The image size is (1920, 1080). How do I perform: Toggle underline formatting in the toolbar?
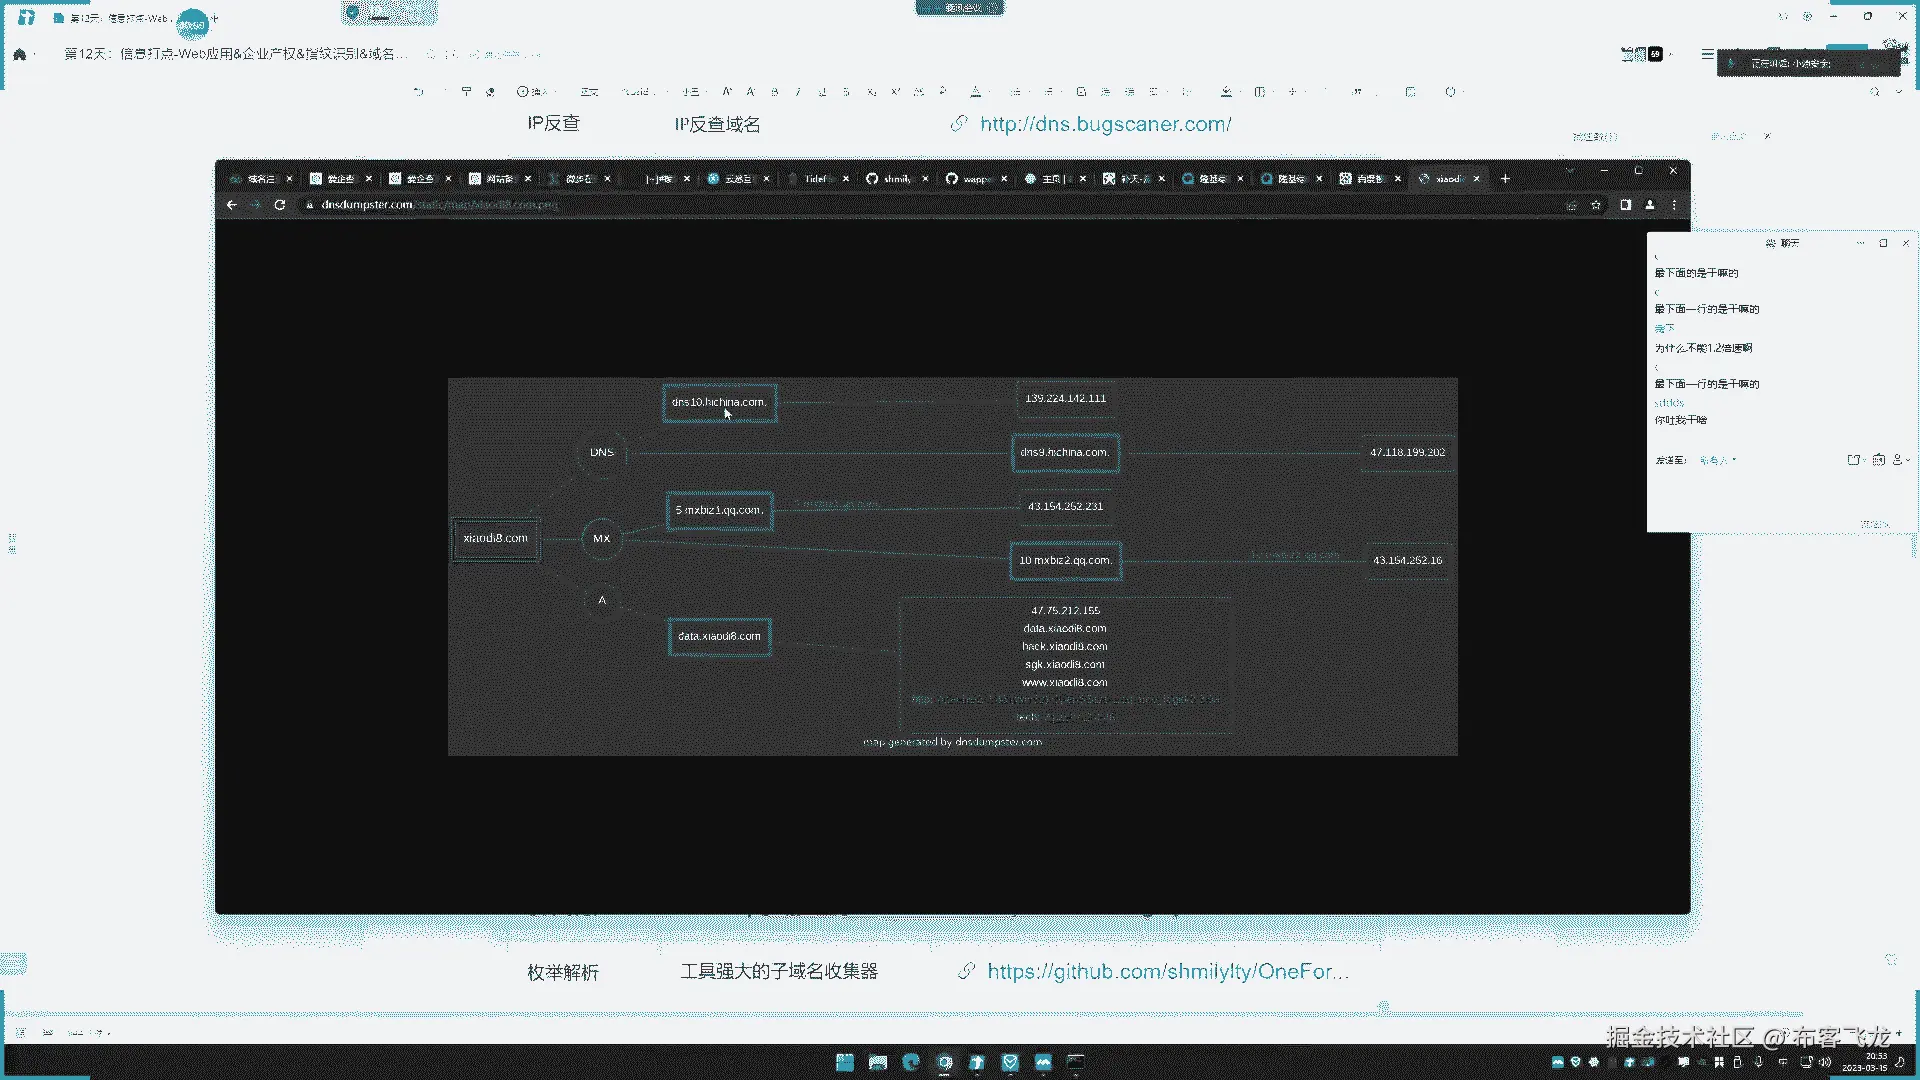click(x=822, y=92)
